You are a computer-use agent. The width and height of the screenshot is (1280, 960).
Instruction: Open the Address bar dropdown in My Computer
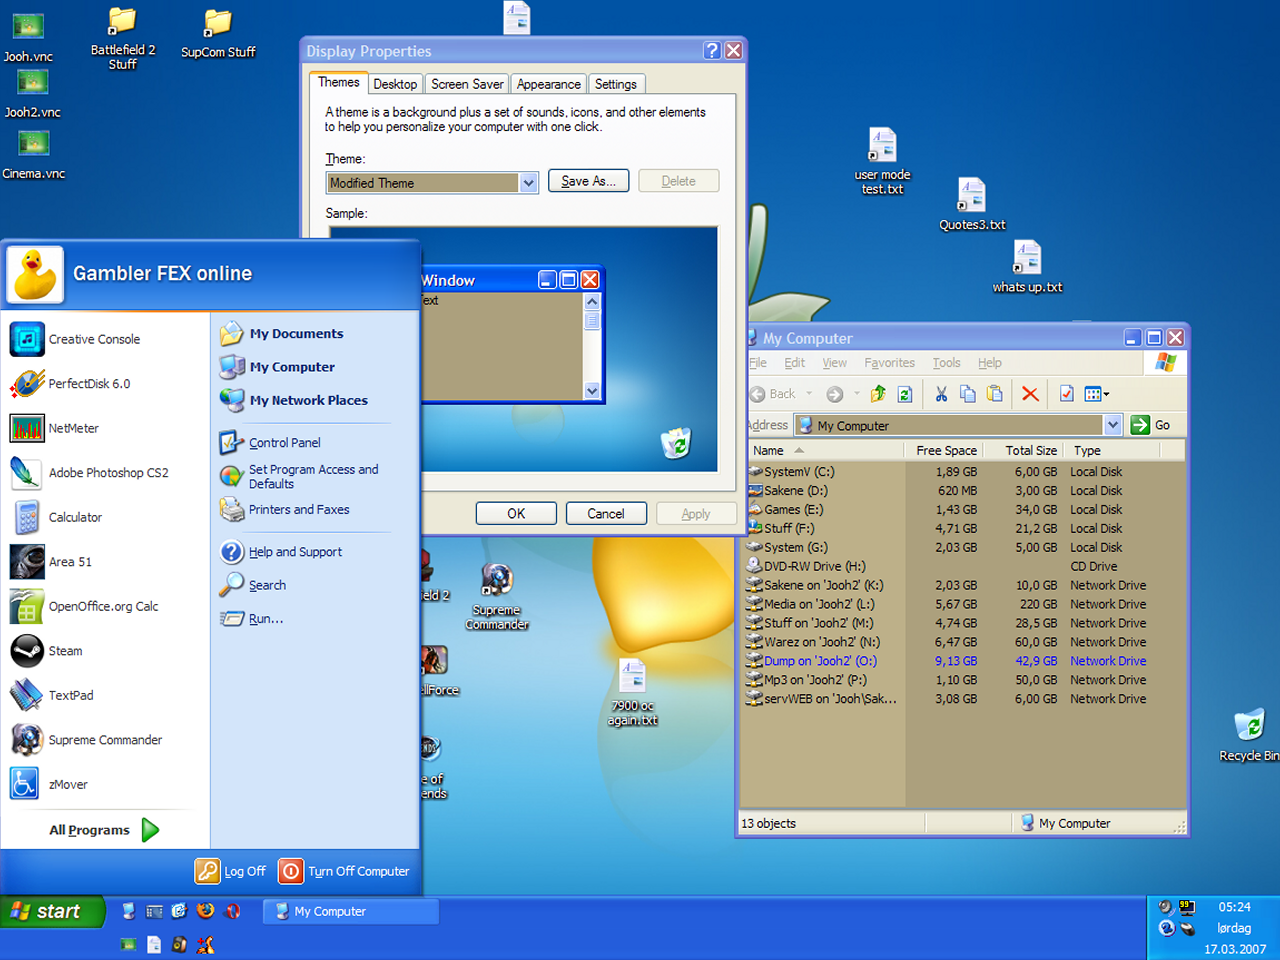(1113, 425)
